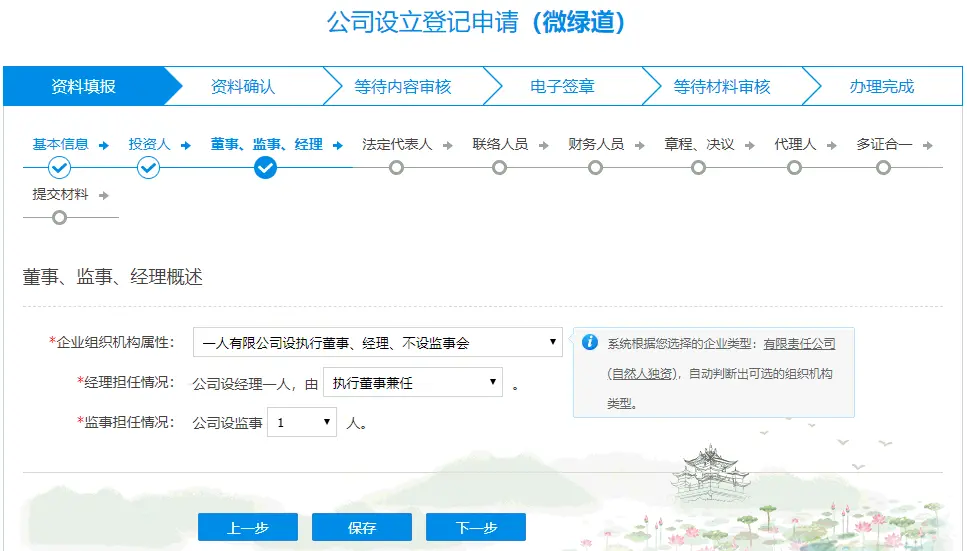967x551 pixels.
Task: Click the 投资人 completed checkmark circle
Action: pyautogui.click(x=148, y=167)
